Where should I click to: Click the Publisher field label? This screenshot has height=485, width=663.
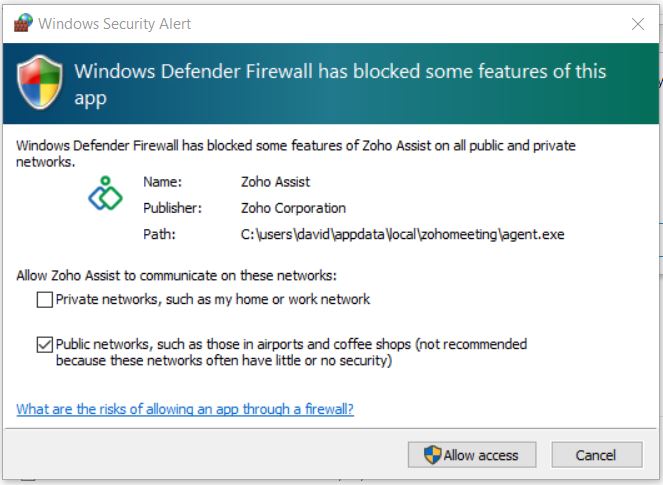coord(172,209)
